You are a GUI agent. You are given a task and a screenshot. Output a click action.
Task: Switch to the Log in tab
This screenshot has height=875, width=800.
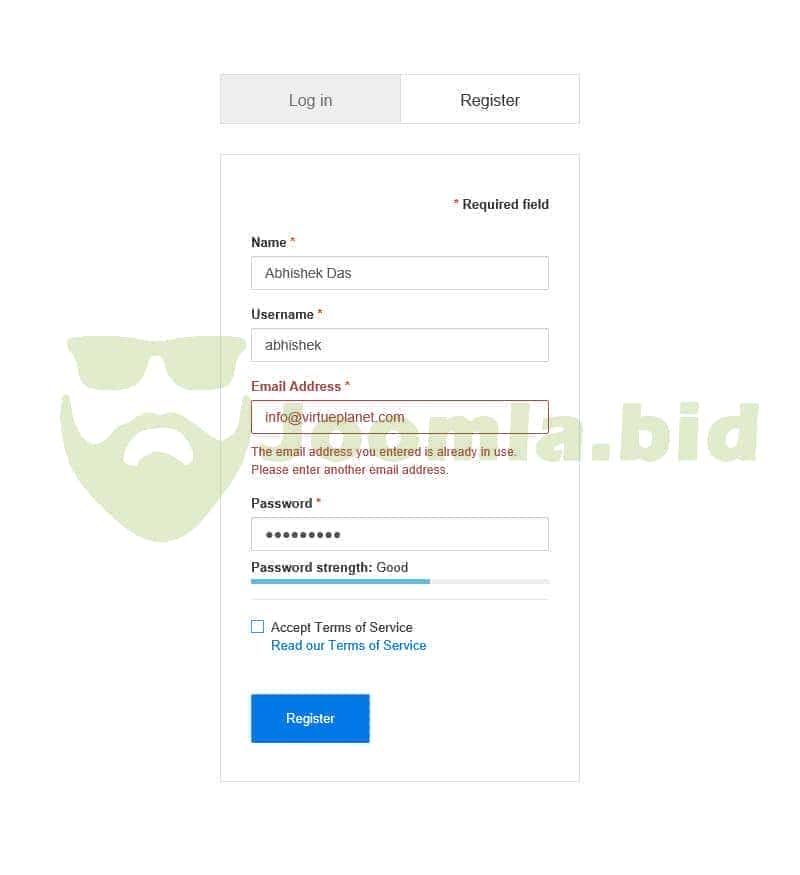coord(310,99)
